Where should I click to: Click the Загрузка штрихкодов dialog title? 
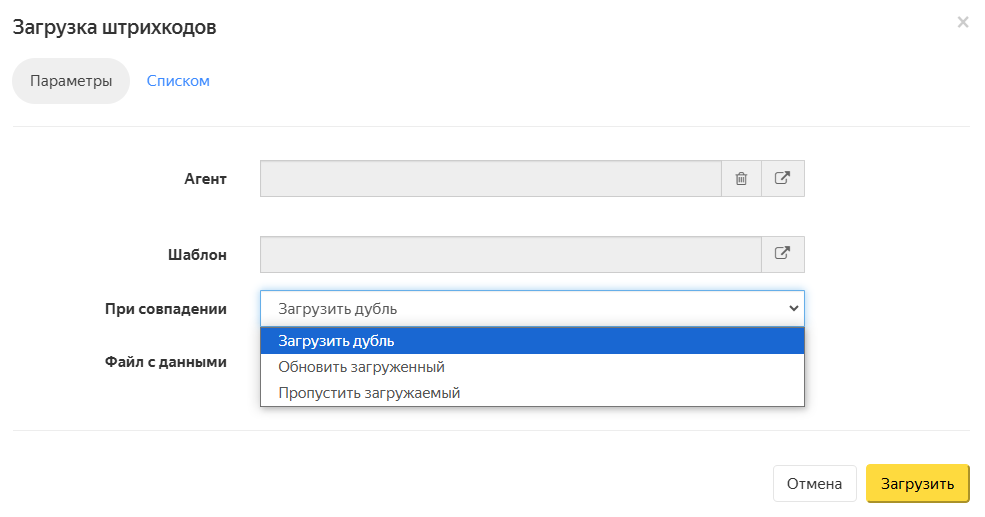(x=114, y=27)
